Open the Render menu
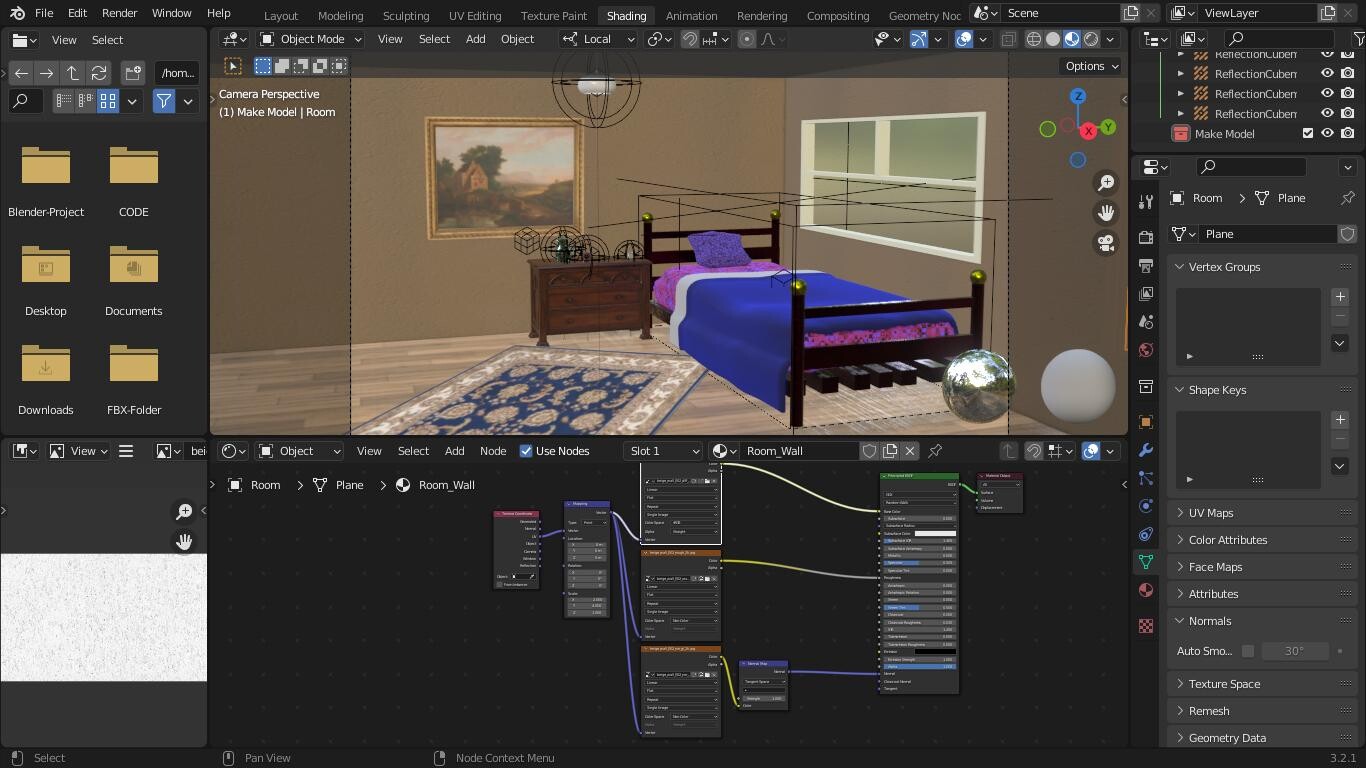 pos(119,13)
